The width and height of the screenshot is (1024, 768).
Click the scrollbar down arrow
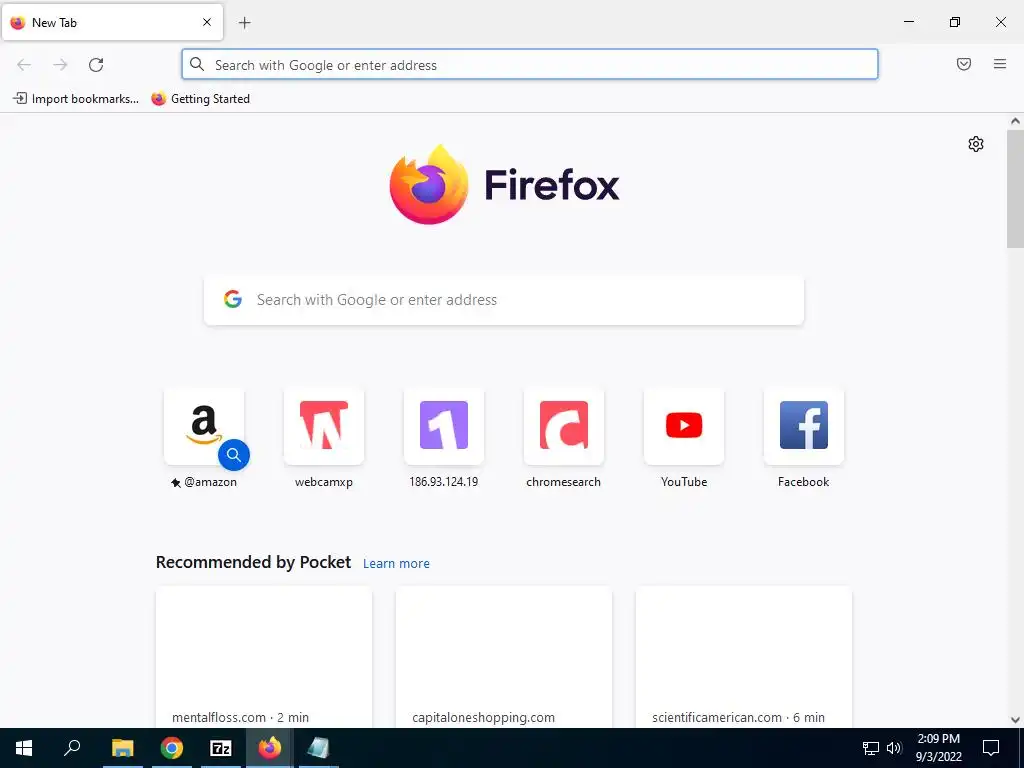[1015, 720]
